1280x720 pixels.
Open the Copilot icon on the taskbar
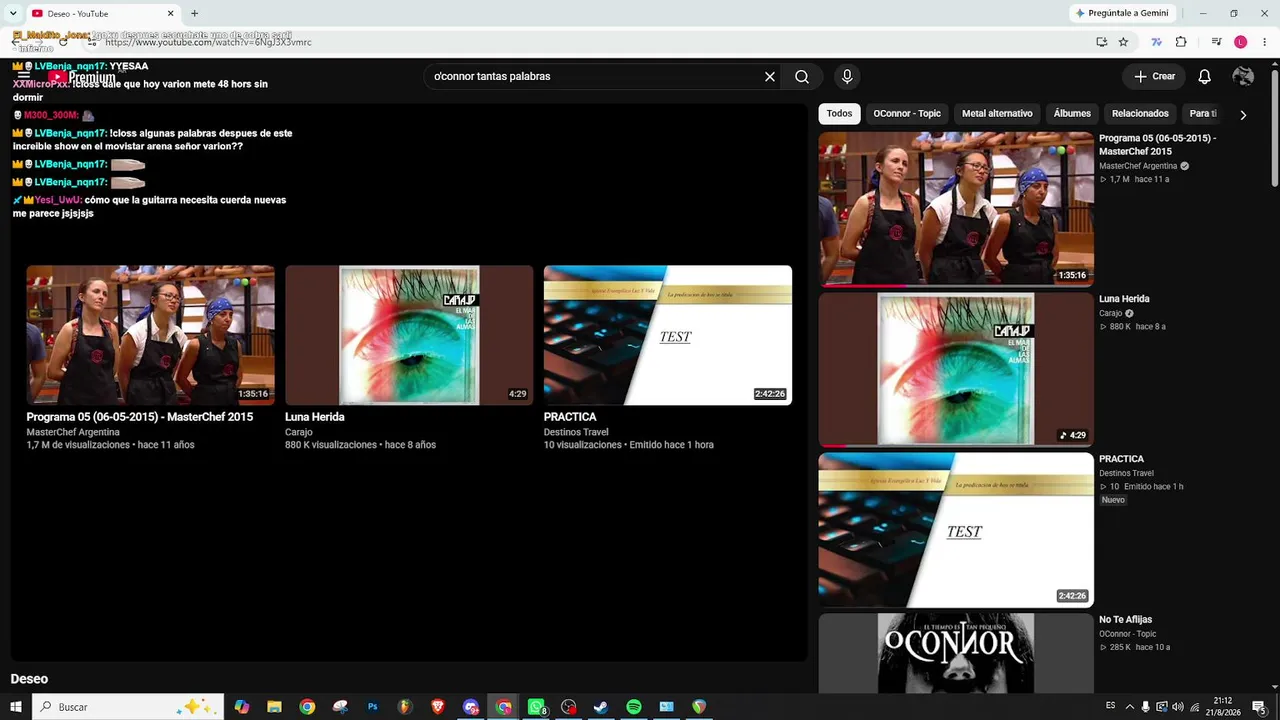[241, 707]
